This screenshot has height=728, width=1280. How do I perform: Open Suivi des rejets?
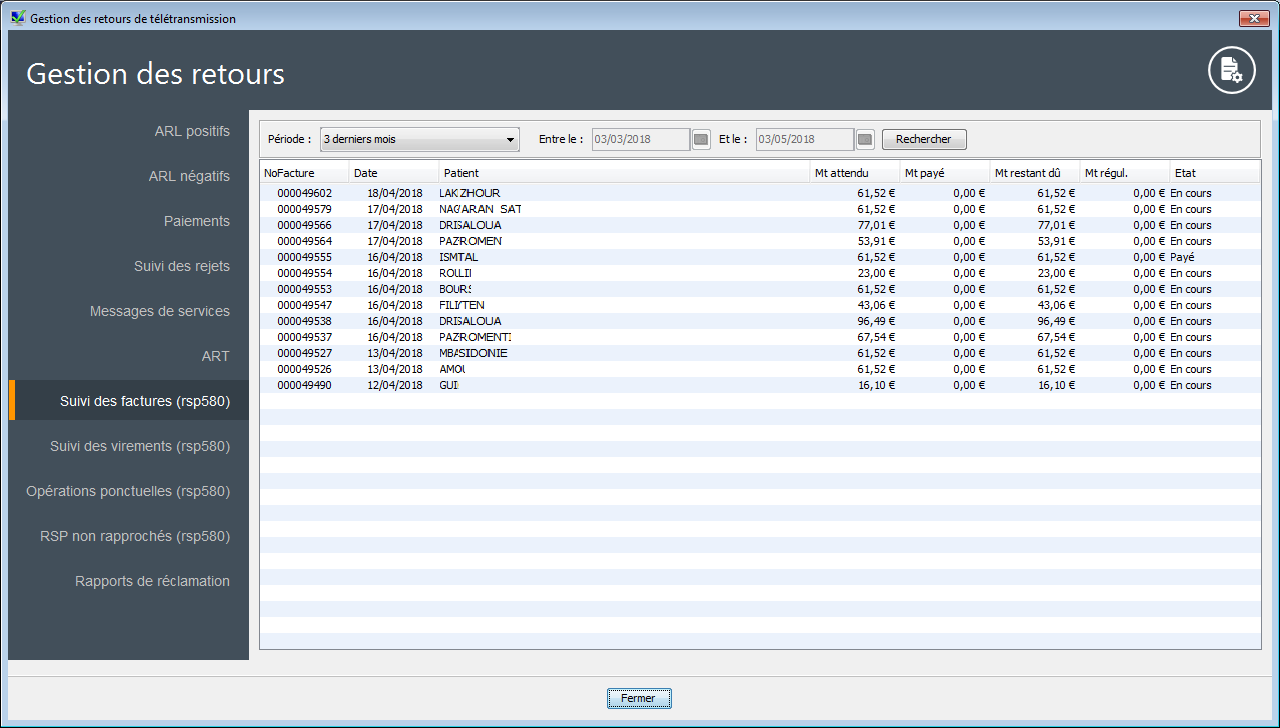pyautogui.click(x=181, y=266)
